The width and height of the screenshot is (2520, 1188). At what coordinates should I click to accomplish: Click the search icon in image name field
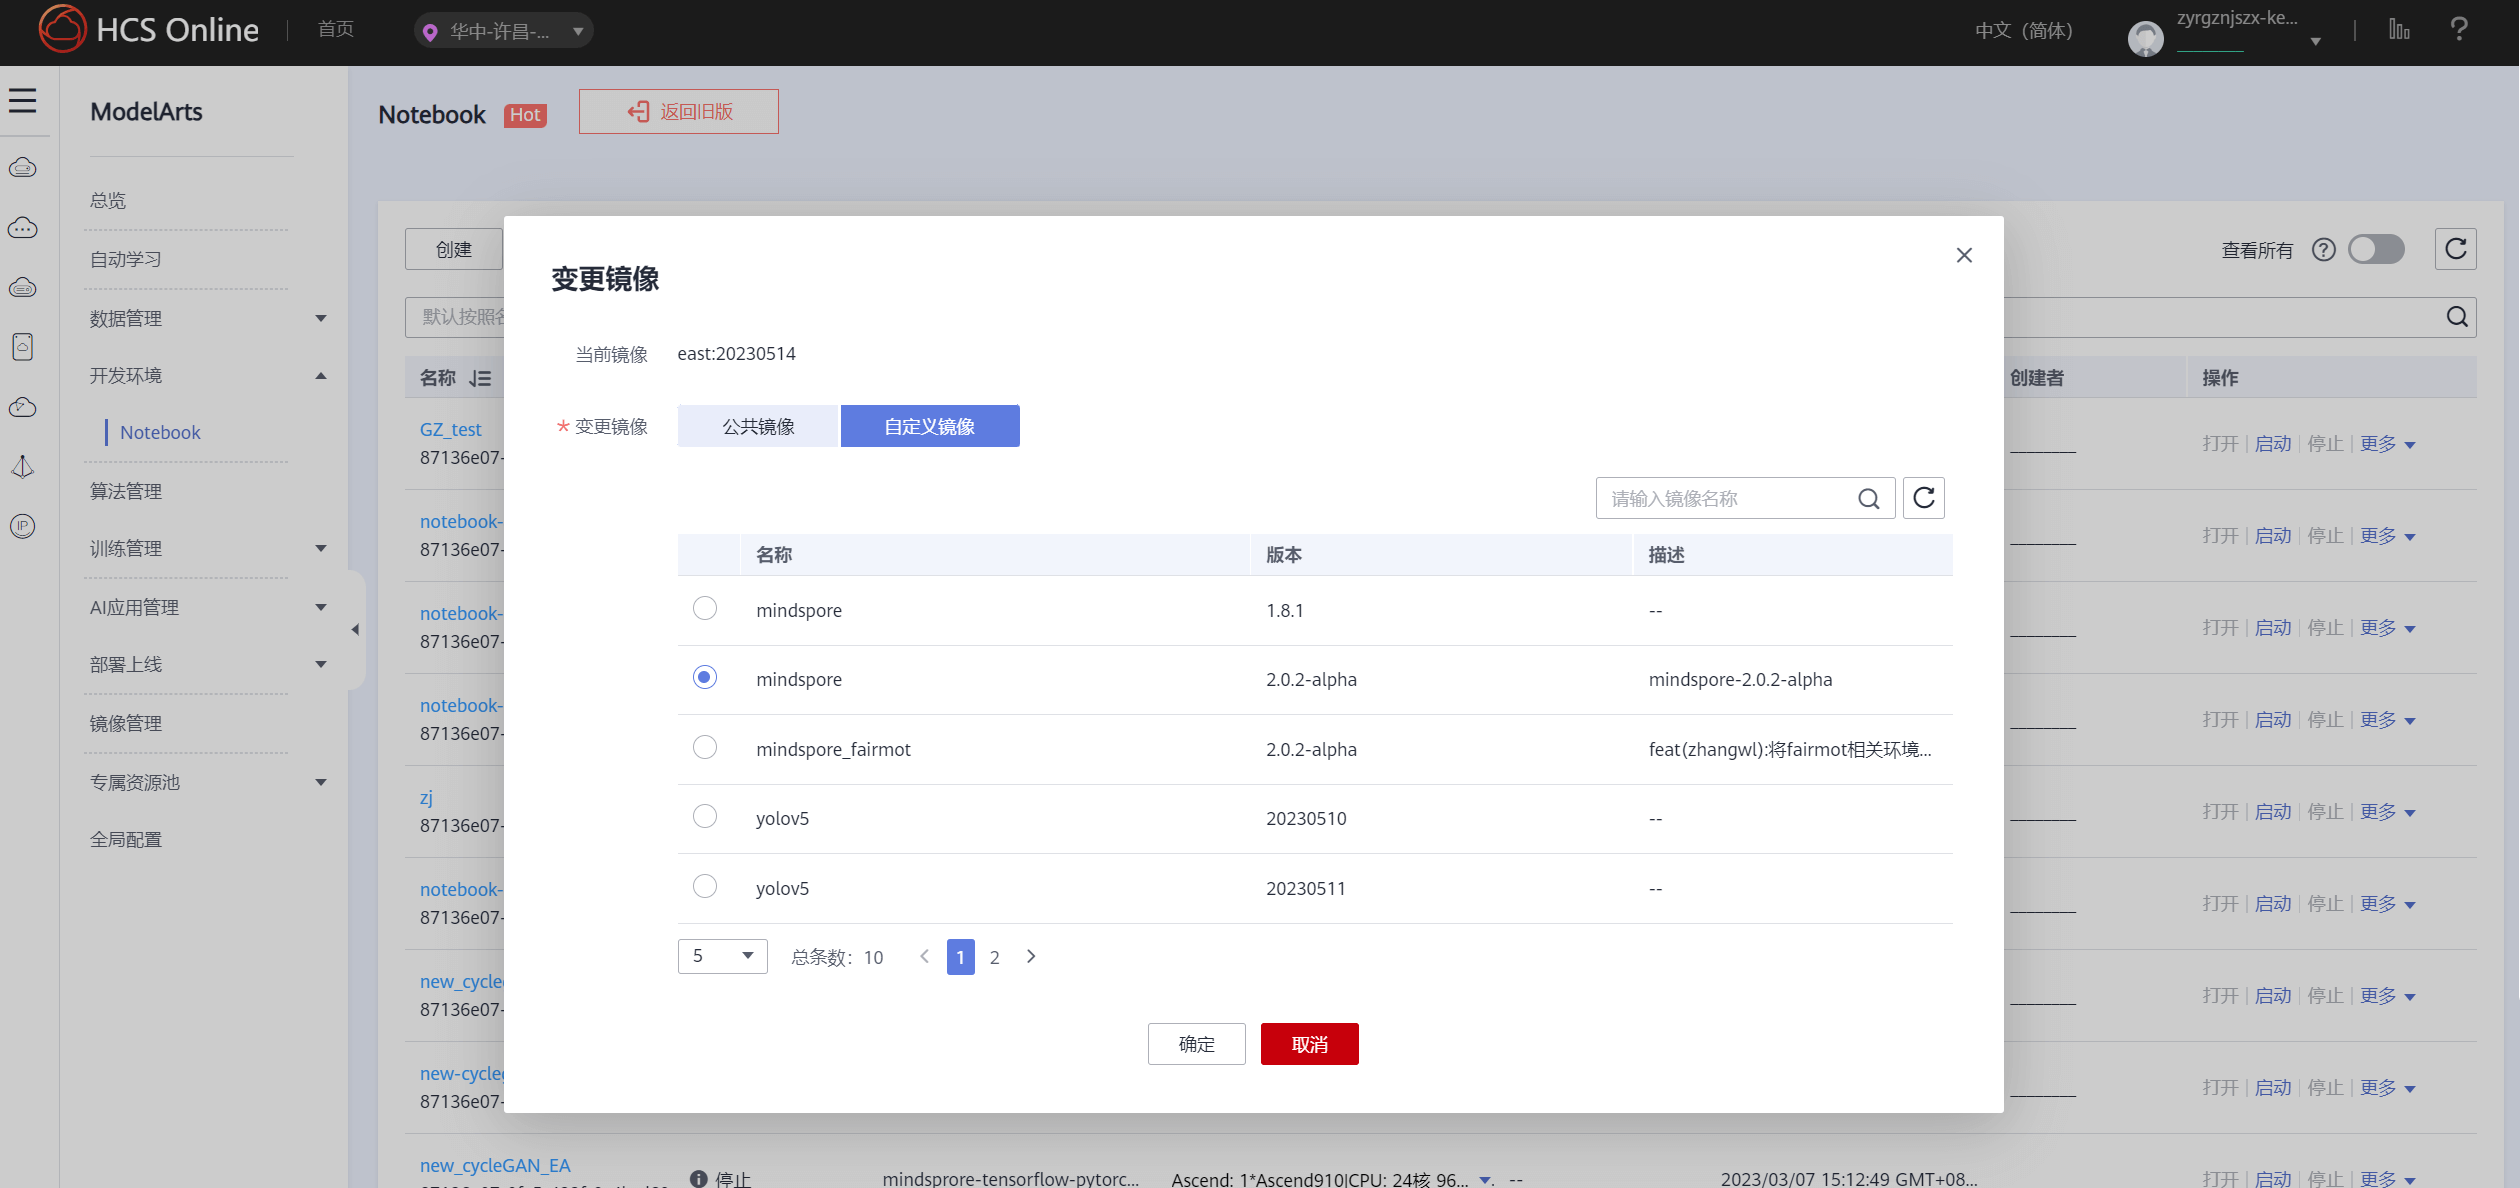(1869, 499)
